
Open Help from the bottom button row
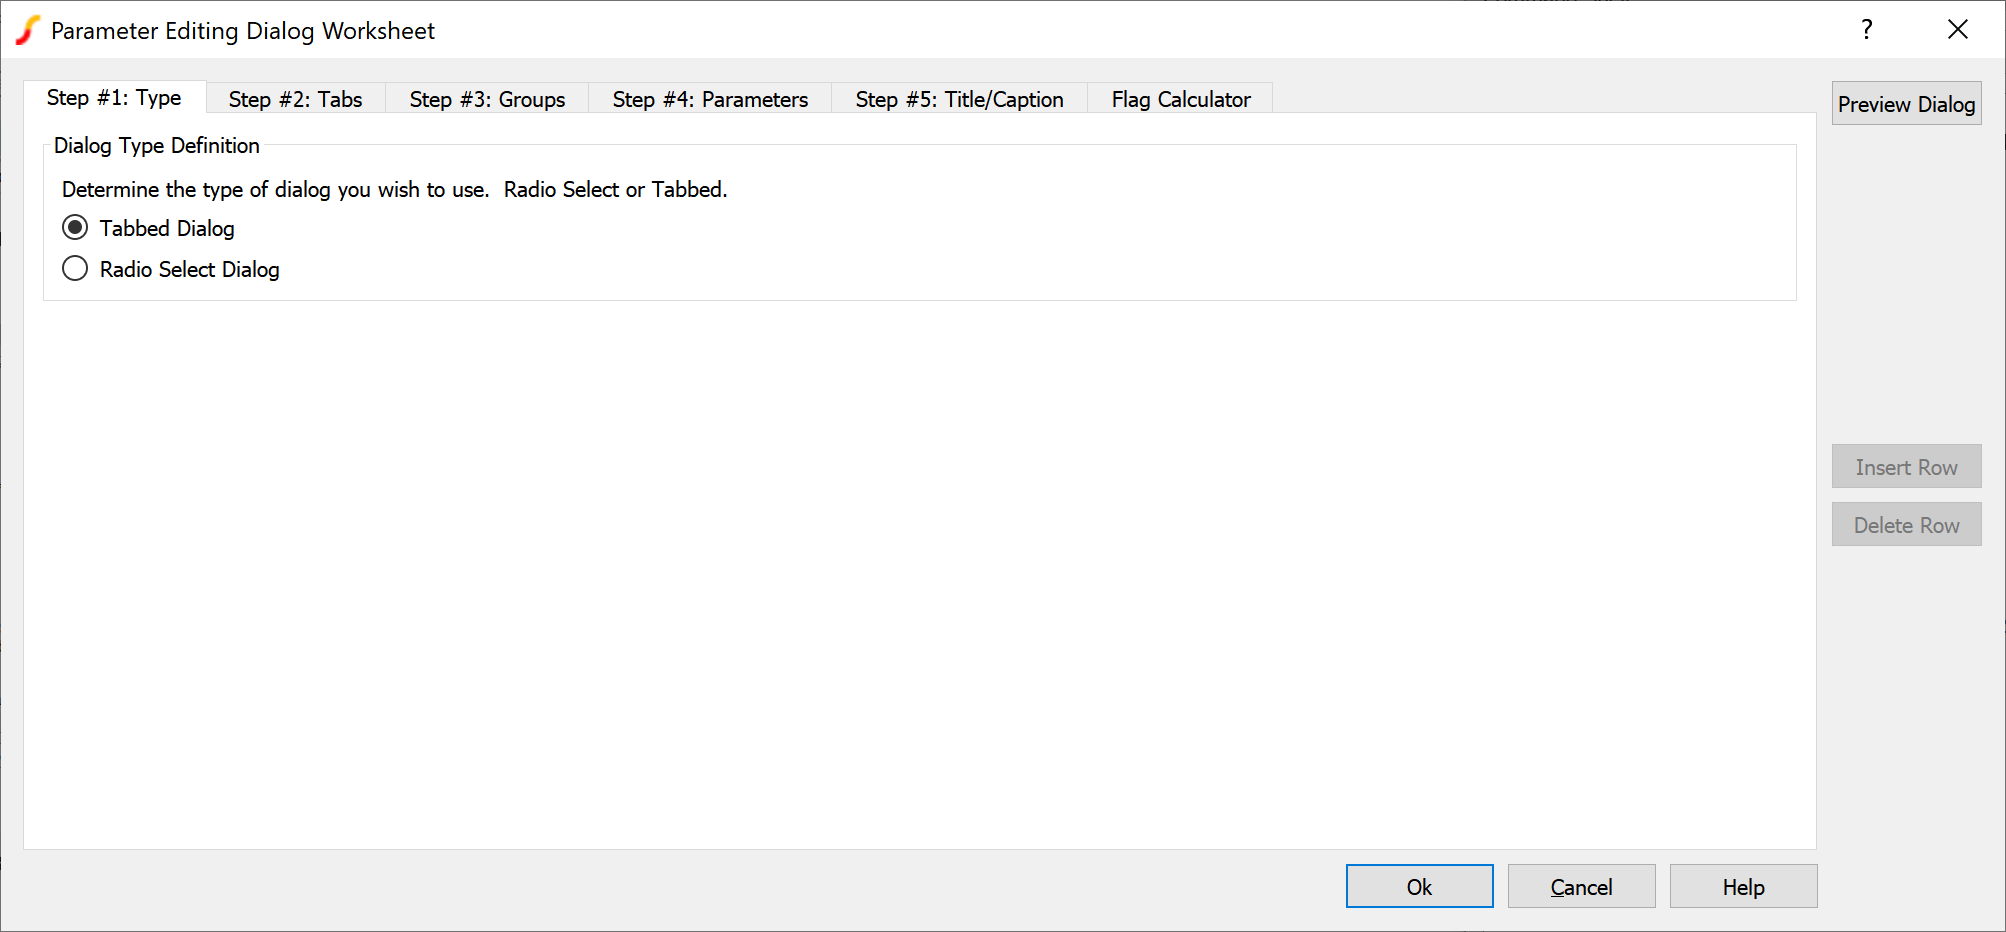click(1743, 887)
